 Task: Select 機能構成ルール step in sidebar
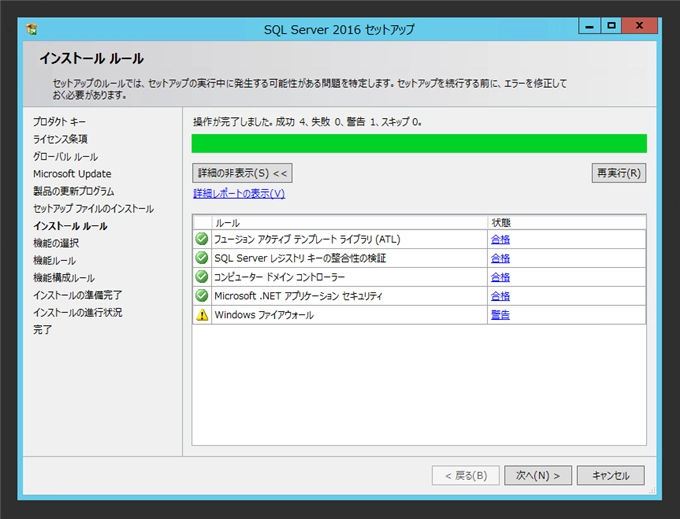[64, 278]
